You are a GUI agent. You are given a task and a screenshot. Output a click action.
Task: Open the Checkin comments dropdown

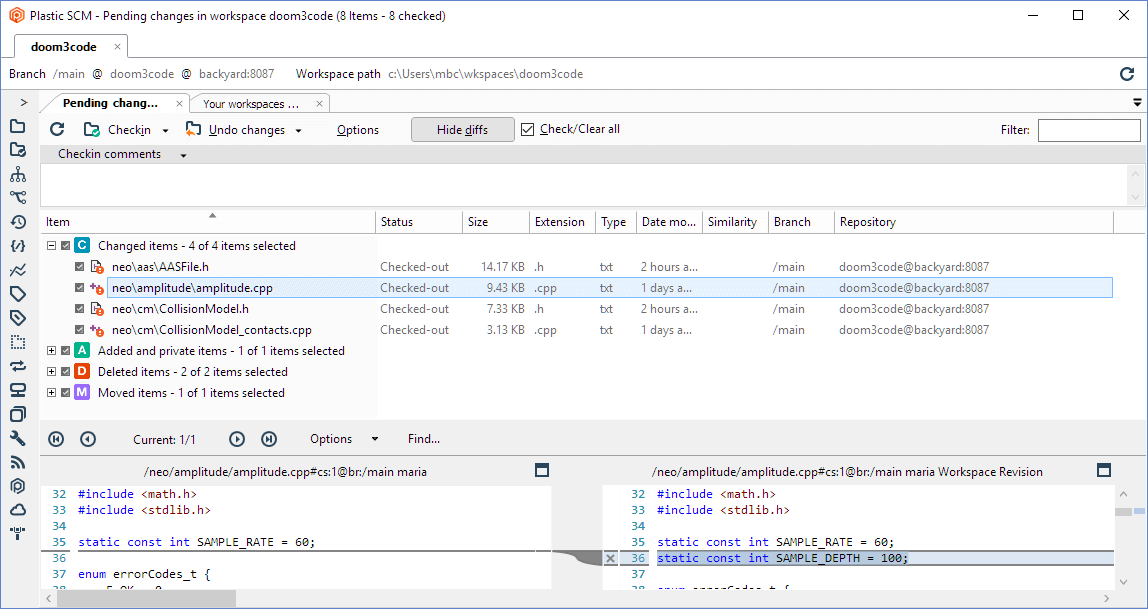(x=184, y=155)
